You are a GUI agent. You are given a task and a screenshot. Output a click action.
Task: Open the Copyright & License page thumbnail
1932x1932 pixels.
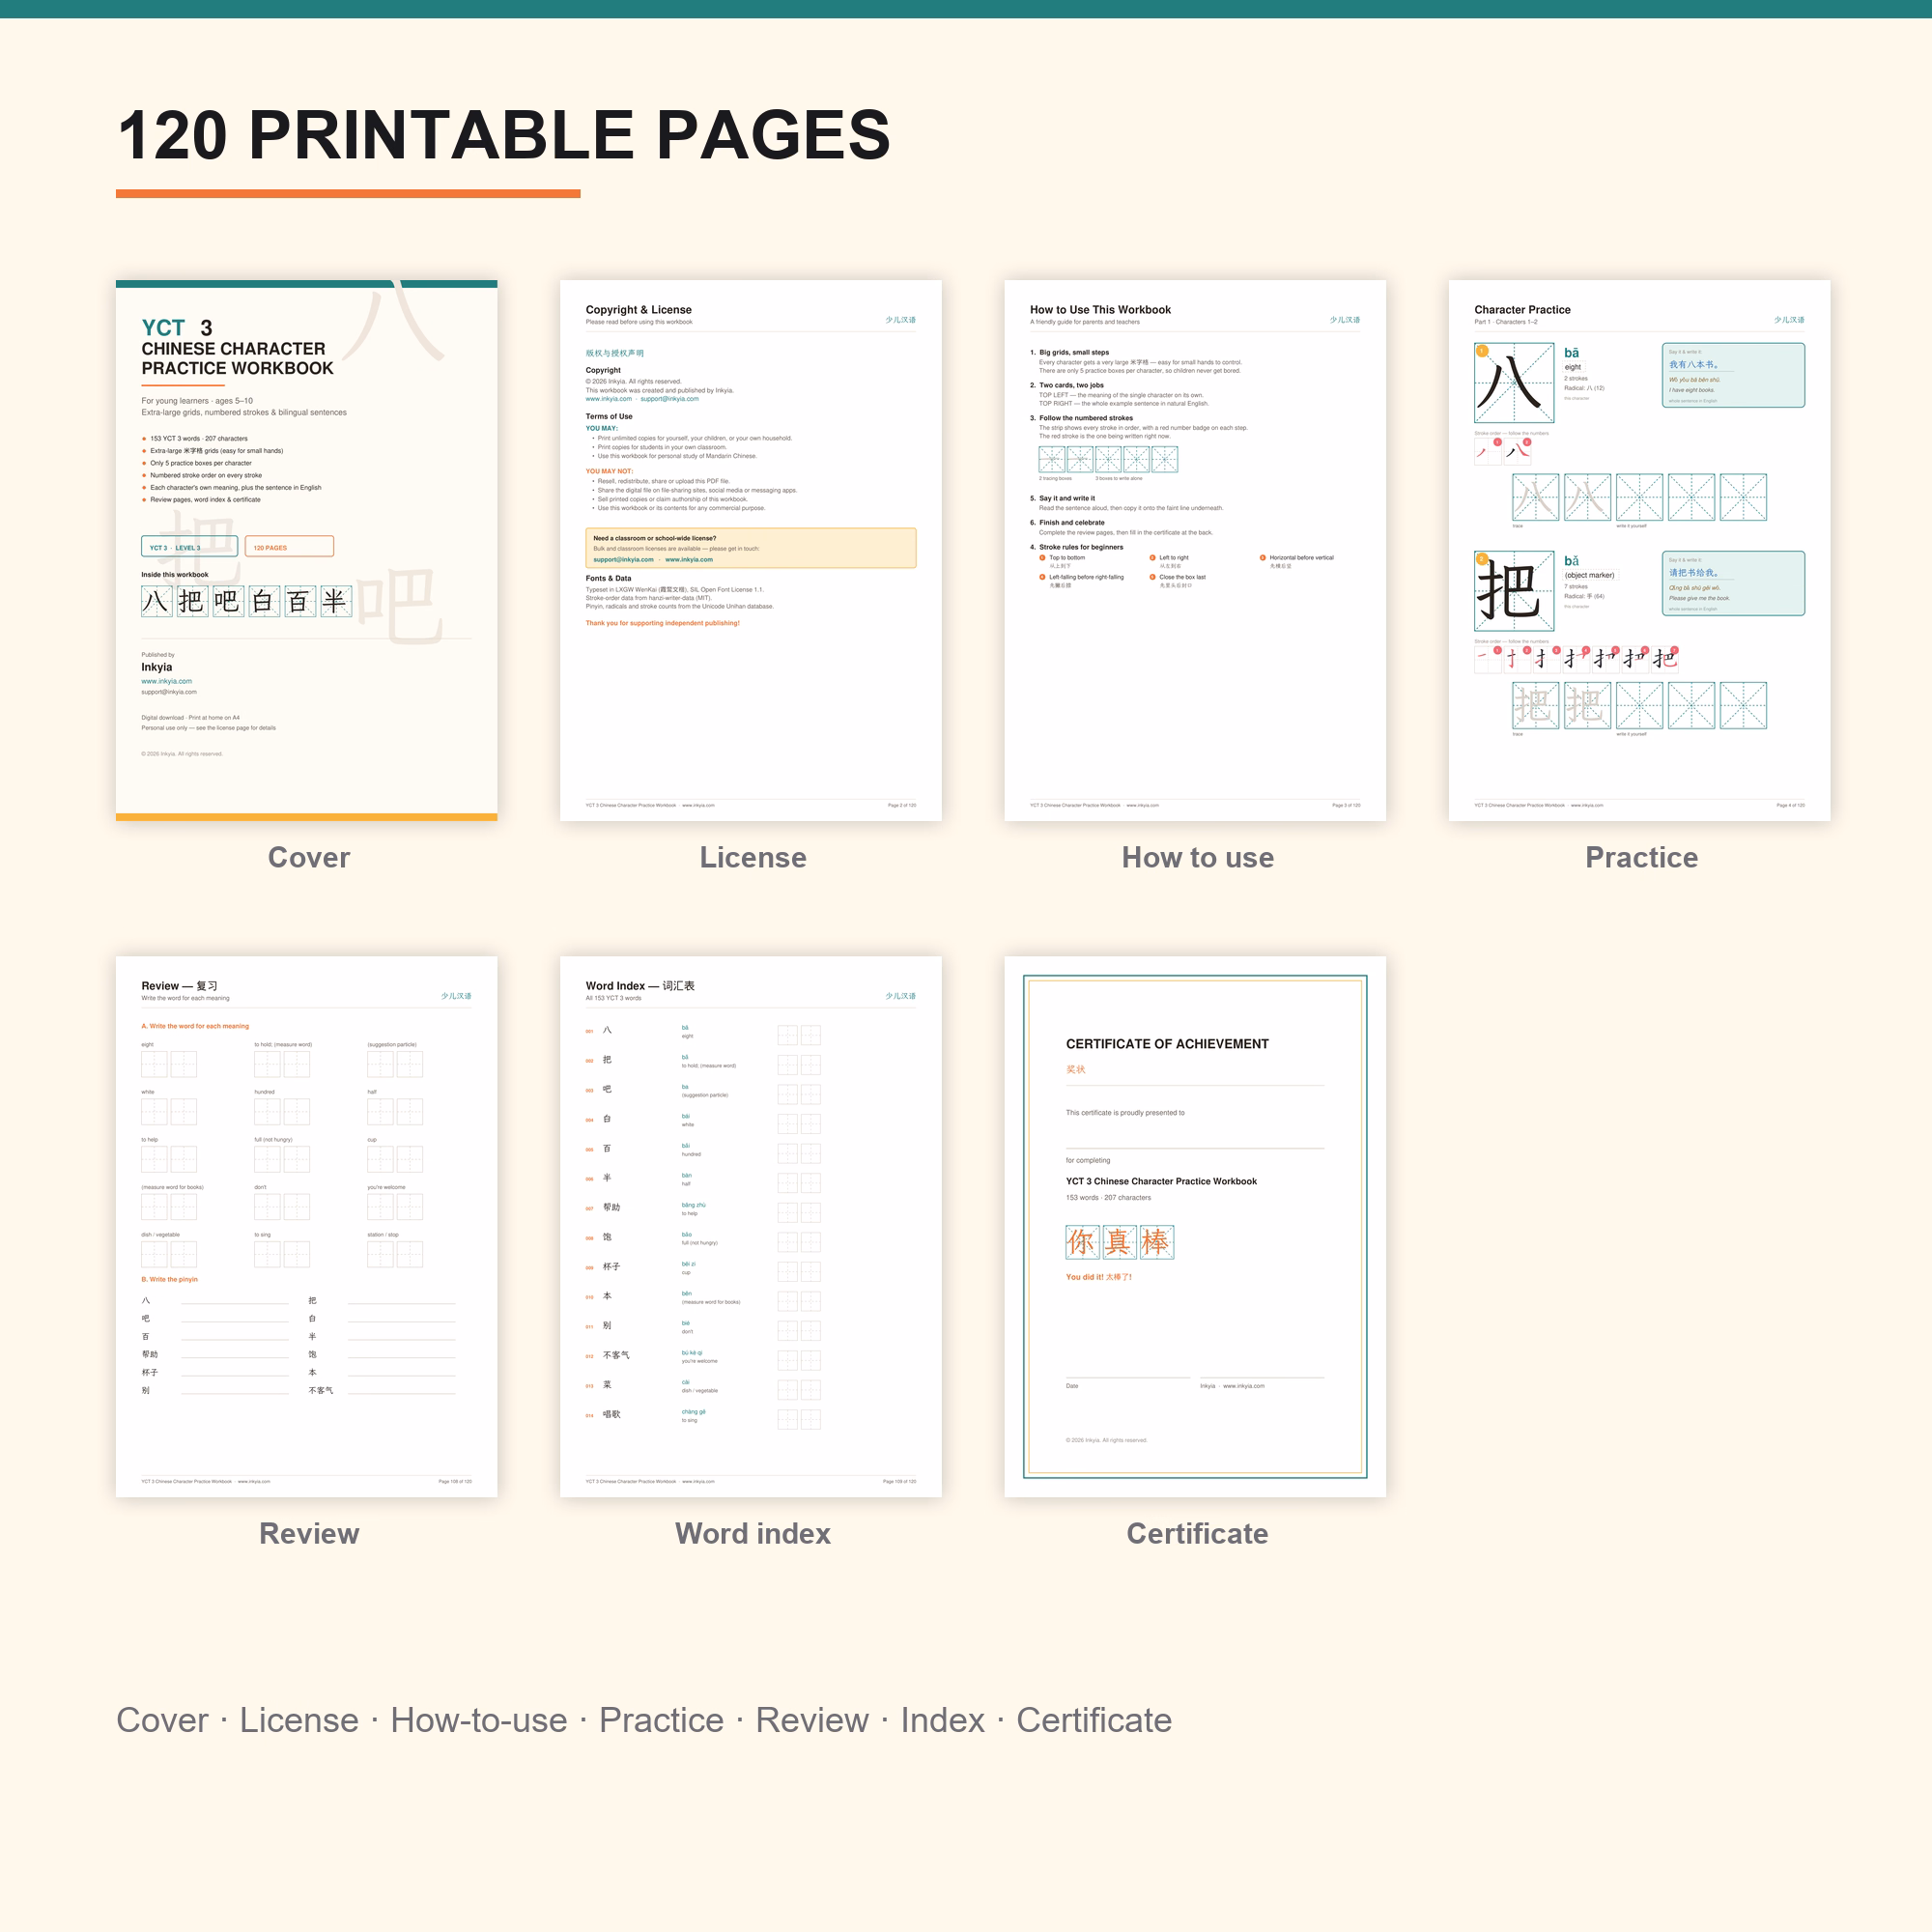click(750, 550)
